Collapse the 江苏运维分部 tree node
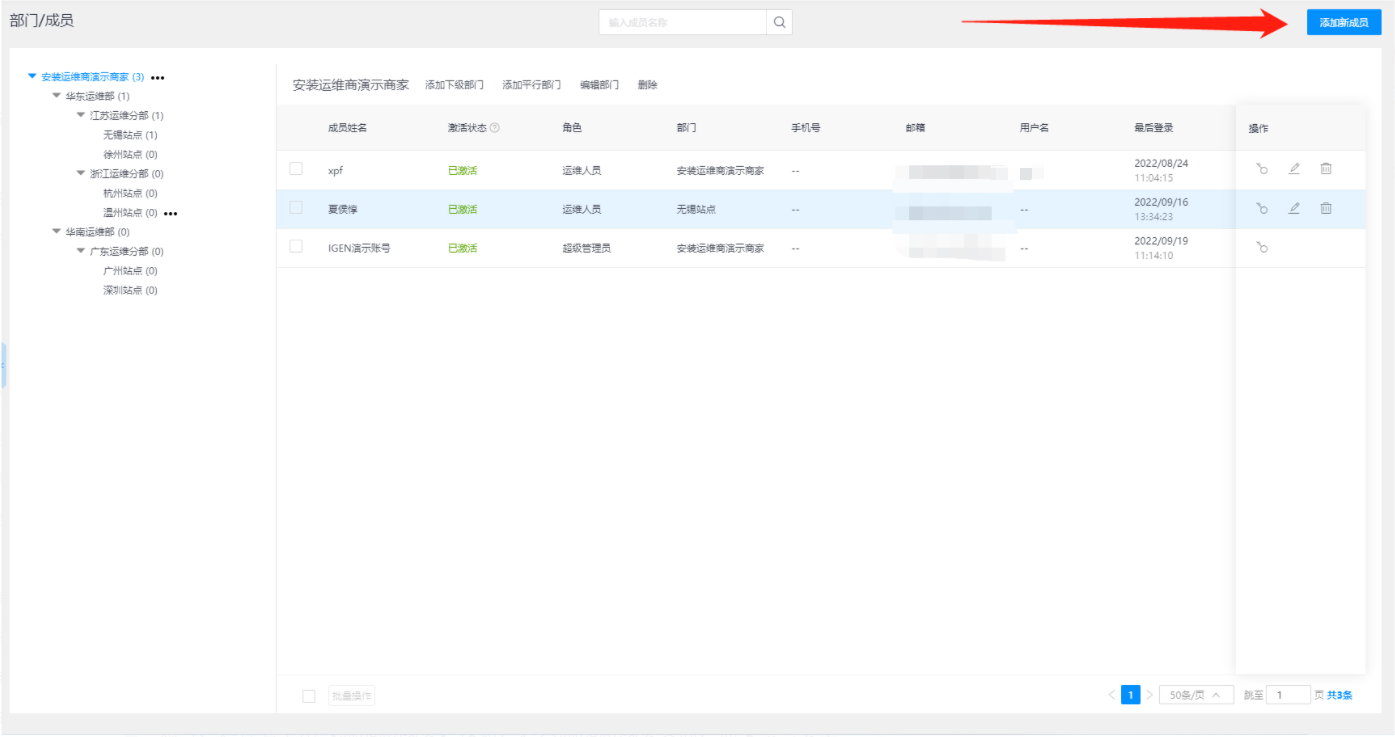This screenshot has height=737, width=1395. 81,115
